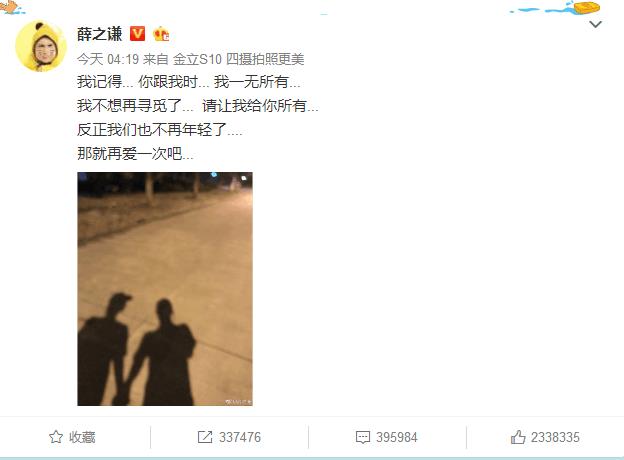The image size is (624, 460).
Task: Click the yellow float decoration in header
Action: (586, 7)
